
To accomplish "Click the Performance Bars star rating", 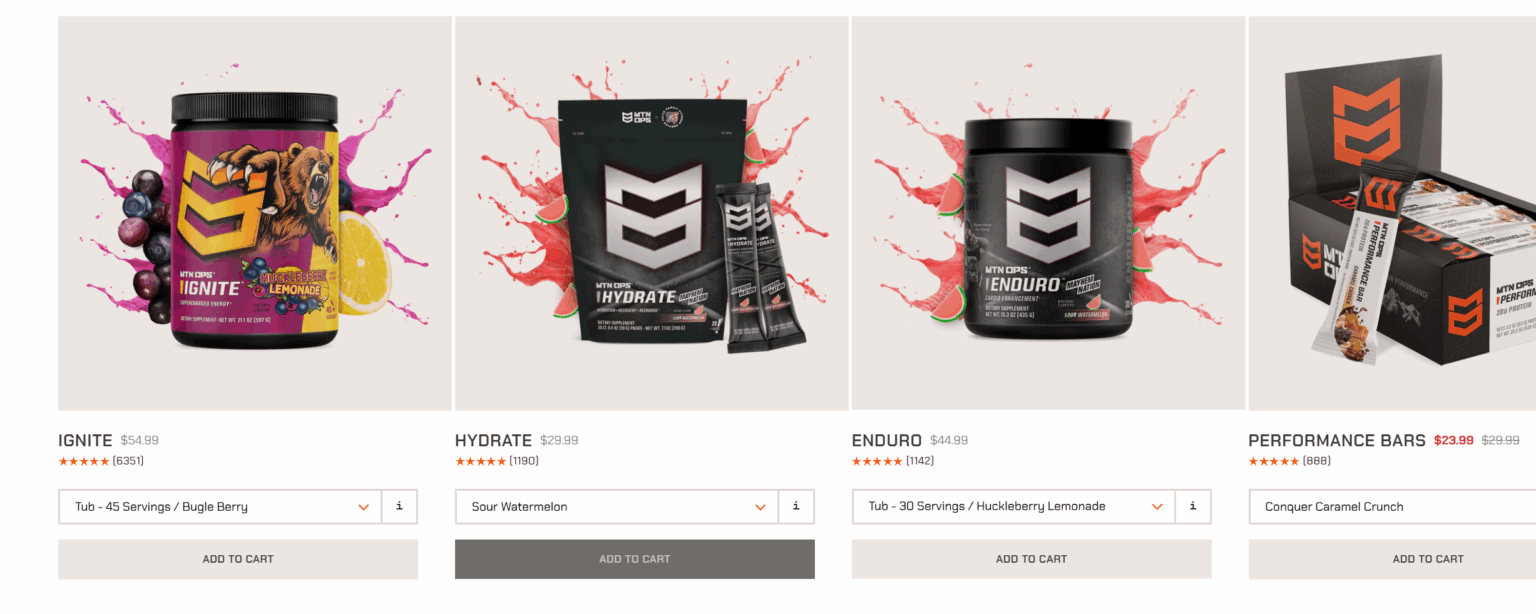I will tap(1274, 461).
